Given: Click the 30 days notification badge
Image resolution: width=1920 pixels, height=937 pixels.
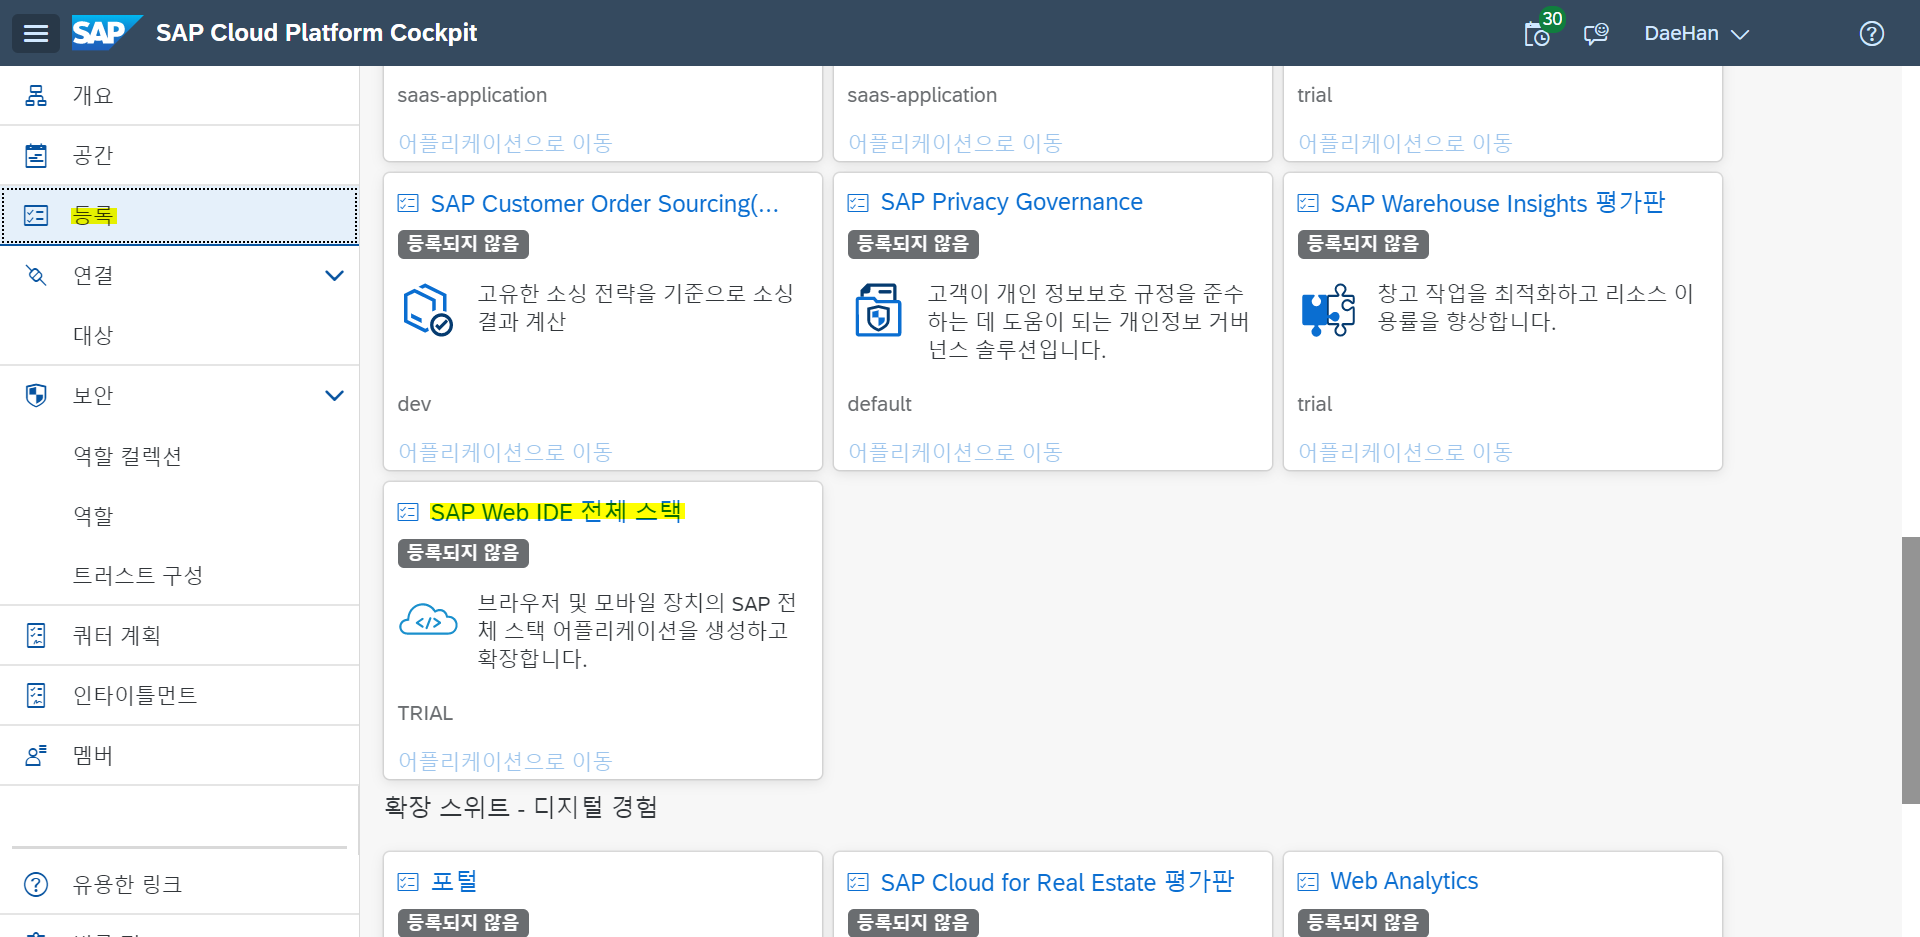Looking at the screenshot, I should click(1552, 18).
